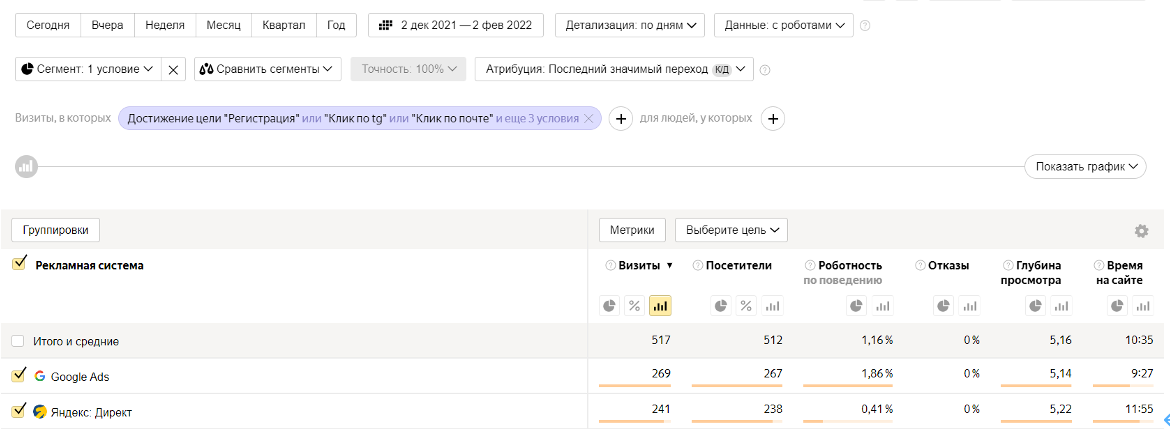
Task: Select the Сегодня period tab
Action: [48, 25]
